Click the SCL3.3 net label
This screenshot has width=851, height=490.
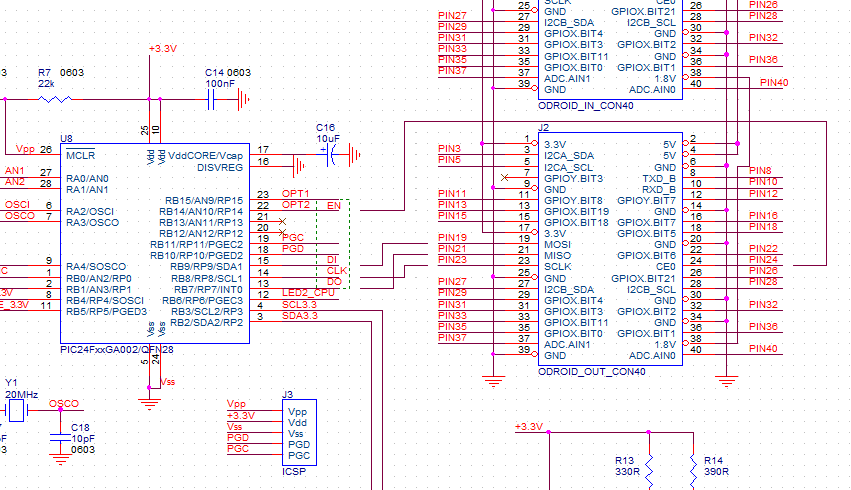coord(299,304)
